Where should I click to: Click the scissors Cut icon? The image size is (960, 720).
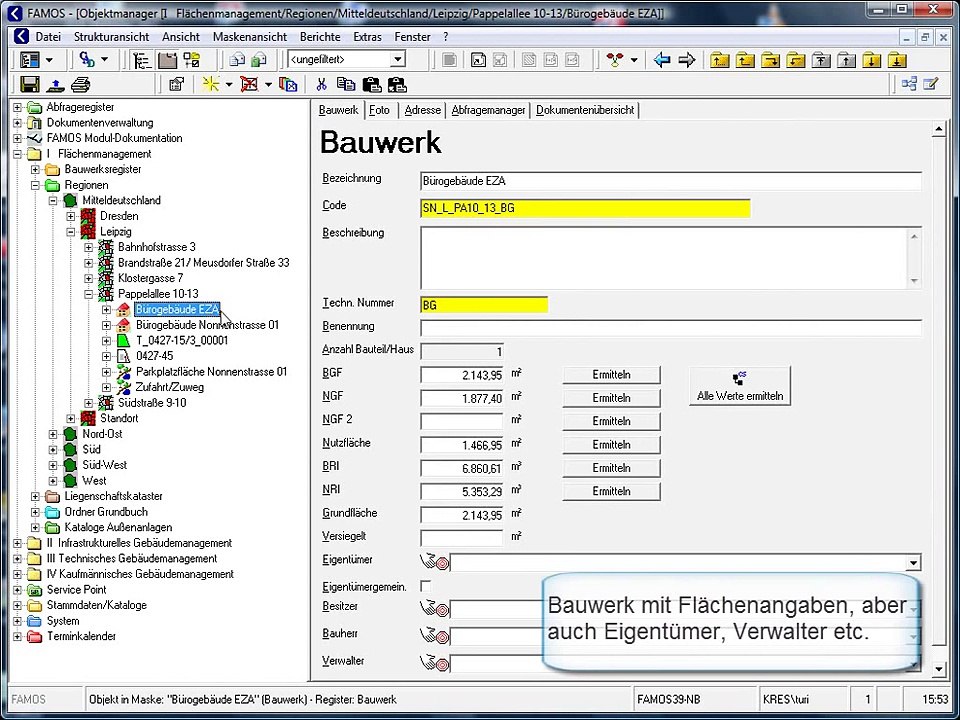click(324, 85)
